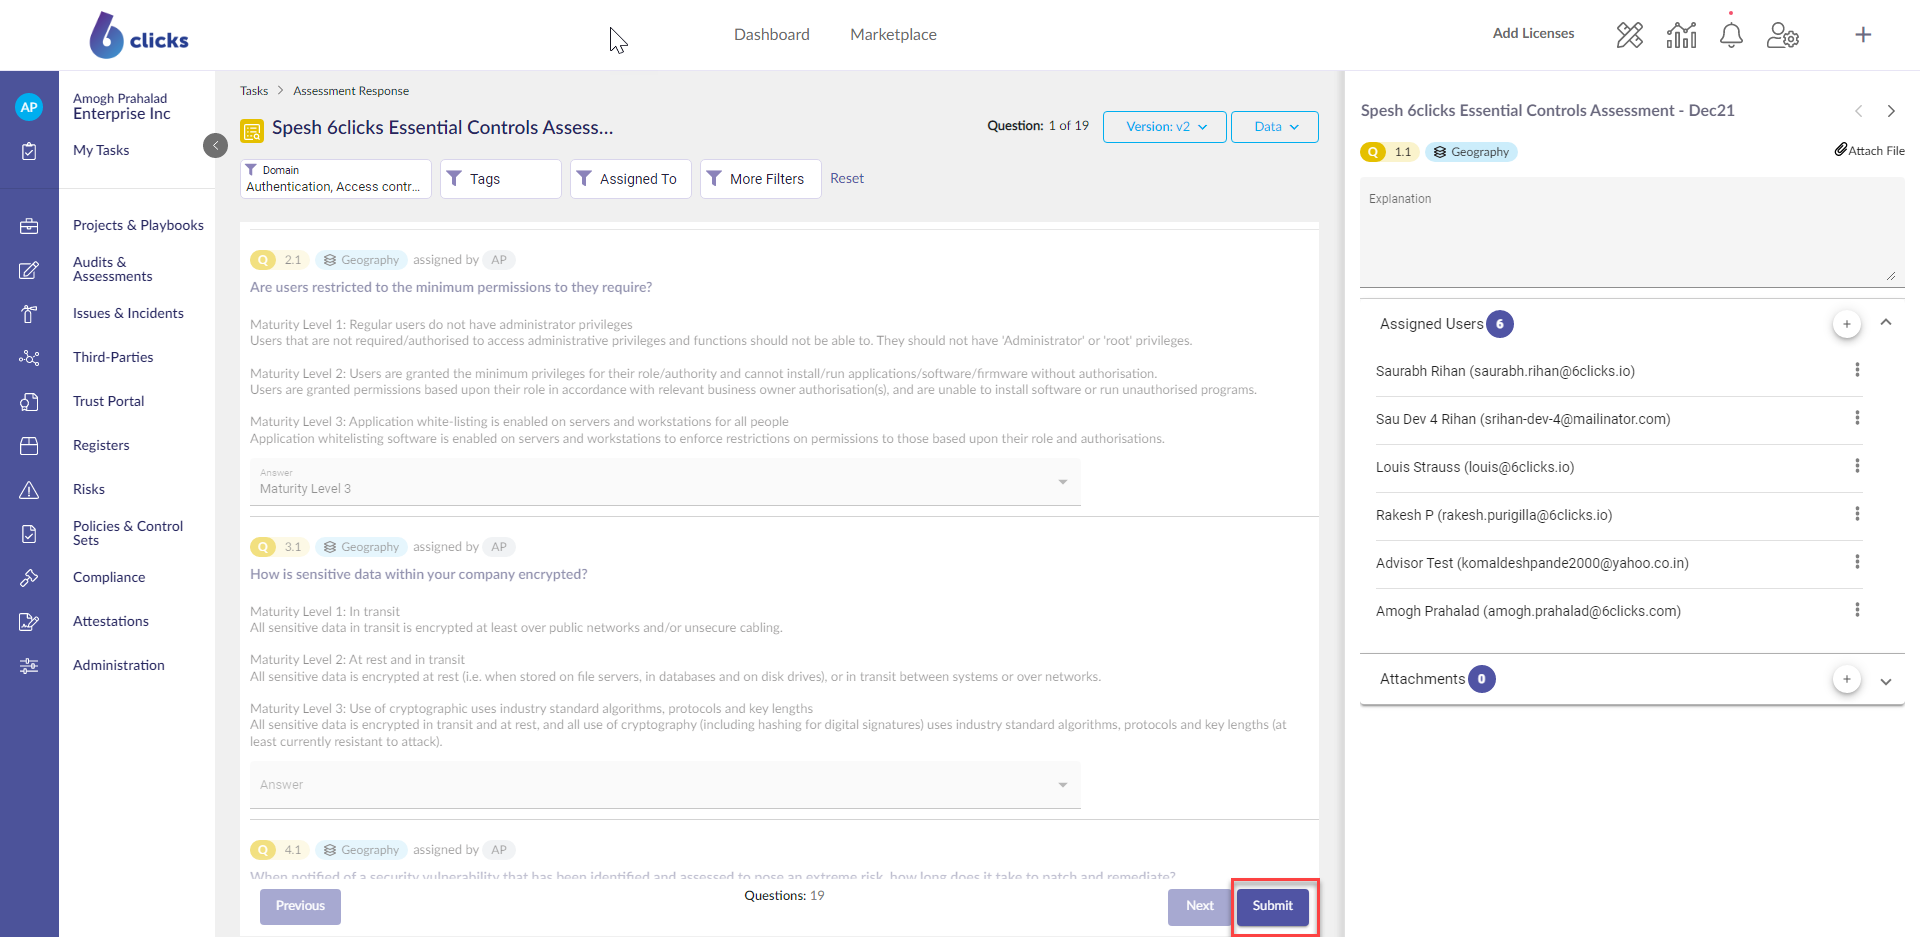Click Add Licenses link
Viewport: 1920px width, 937px height.
[1533, 34]
